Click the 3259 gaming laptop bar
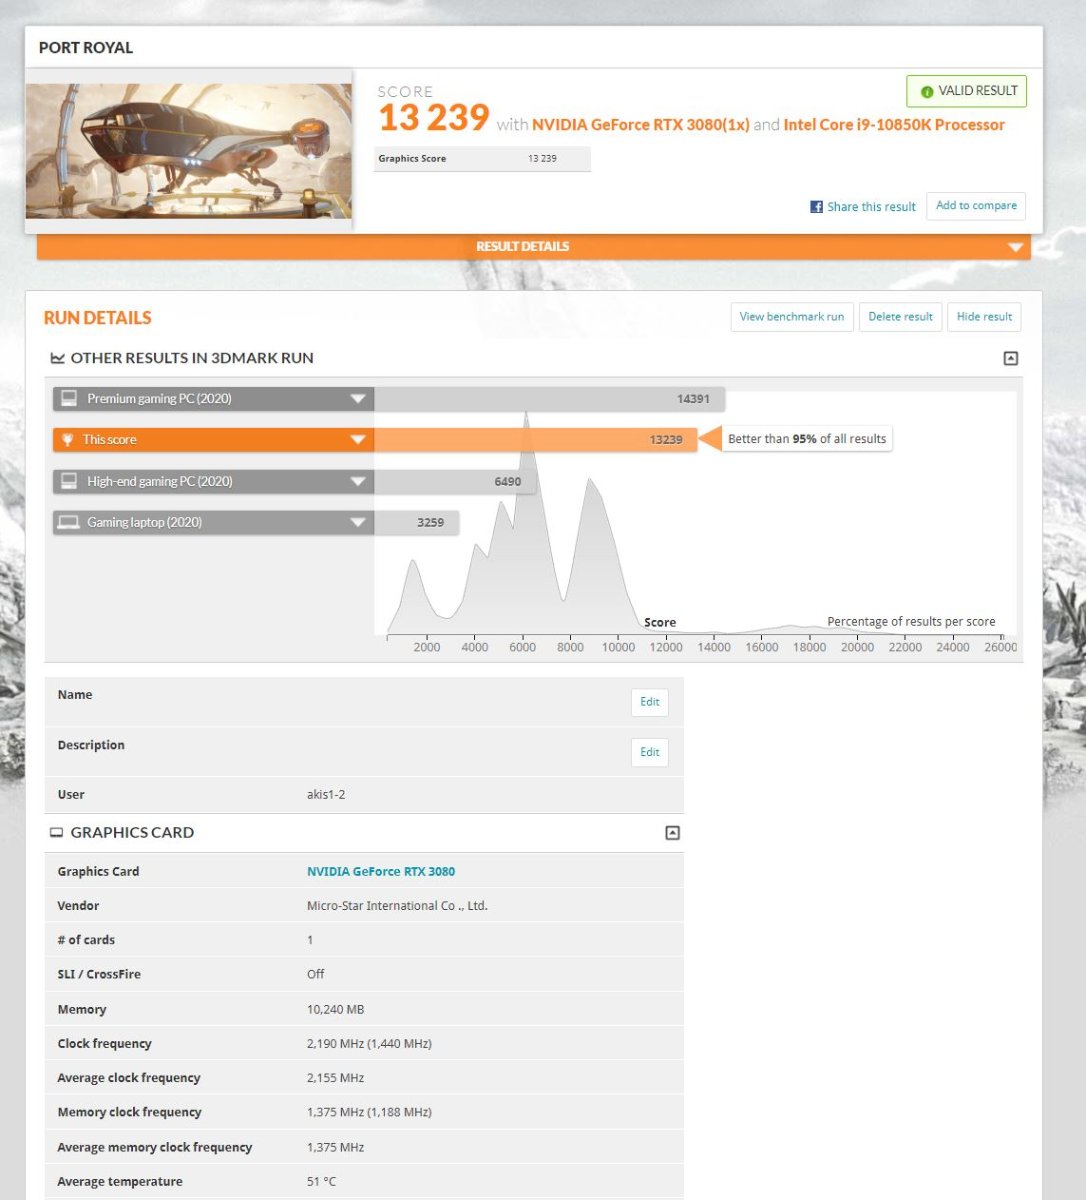Viewport: 1086px width, 1200px height. point(416,523)
